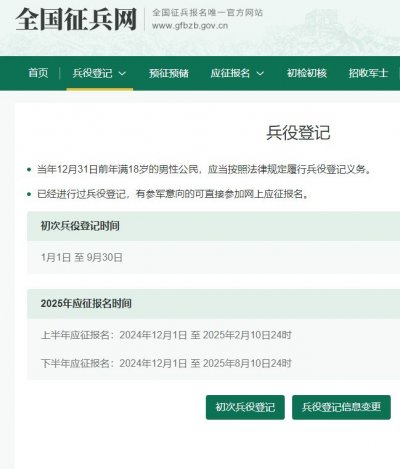This screenshot has height=469, width=400.
Task: Click the 全国征兵报名唯一官方网站 tagline
Action: click(x=207, y=13)
